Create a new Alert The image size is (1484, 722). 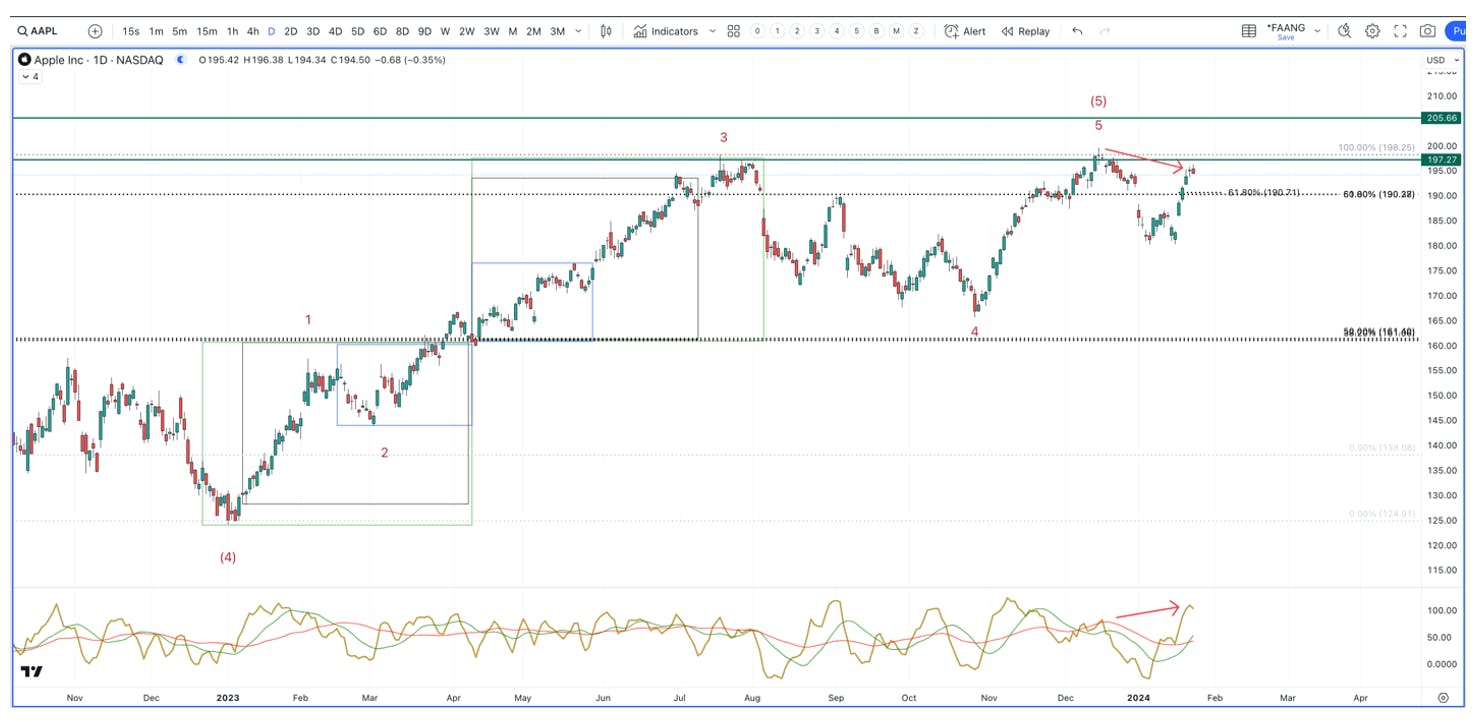(x=965, y=31)
